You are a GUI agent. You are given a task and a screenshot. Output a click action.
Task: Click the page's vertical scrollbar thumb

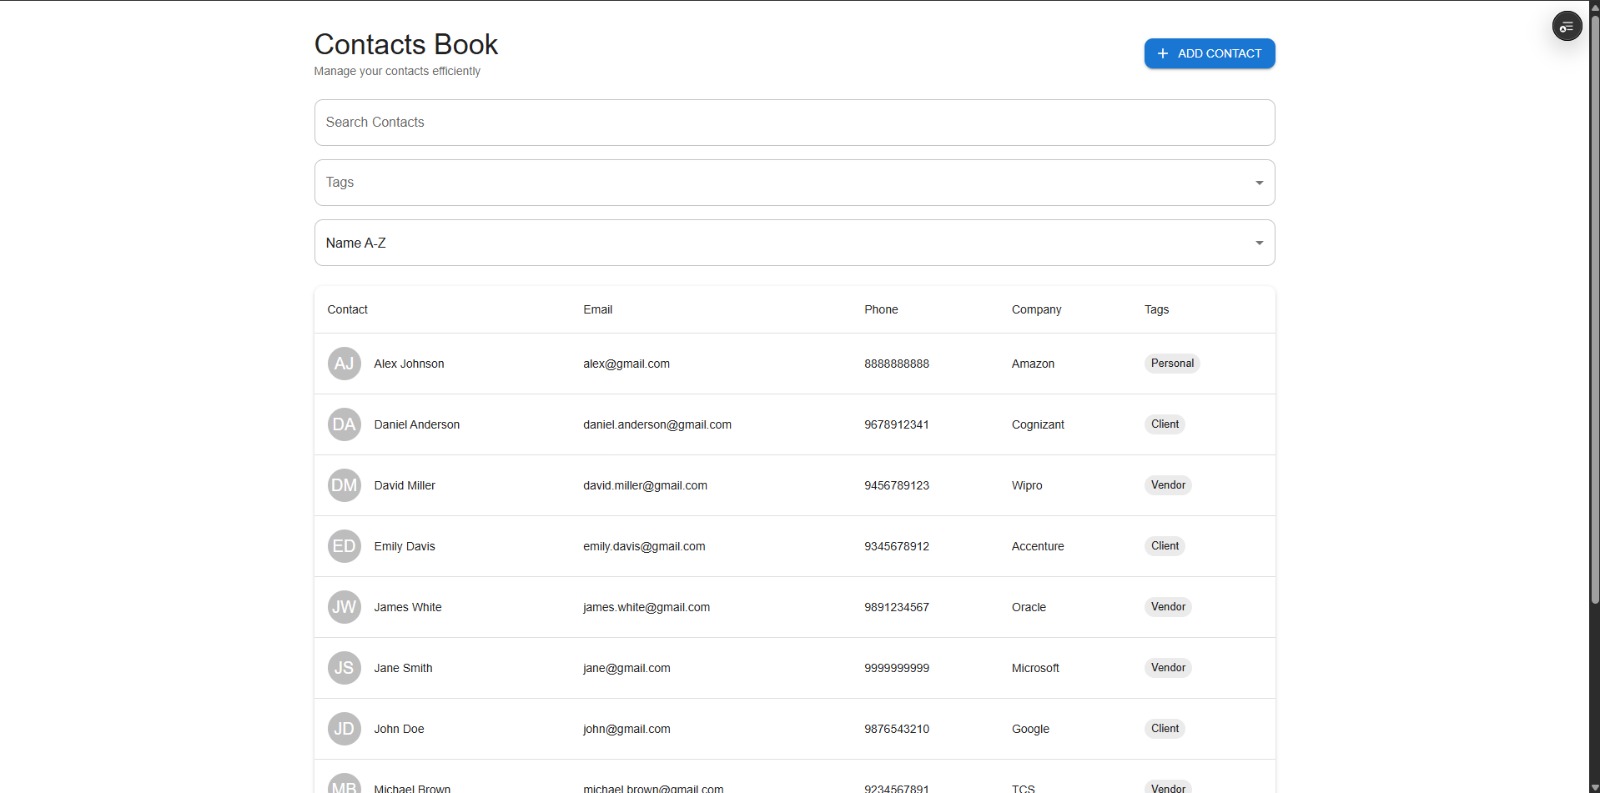1594,310
